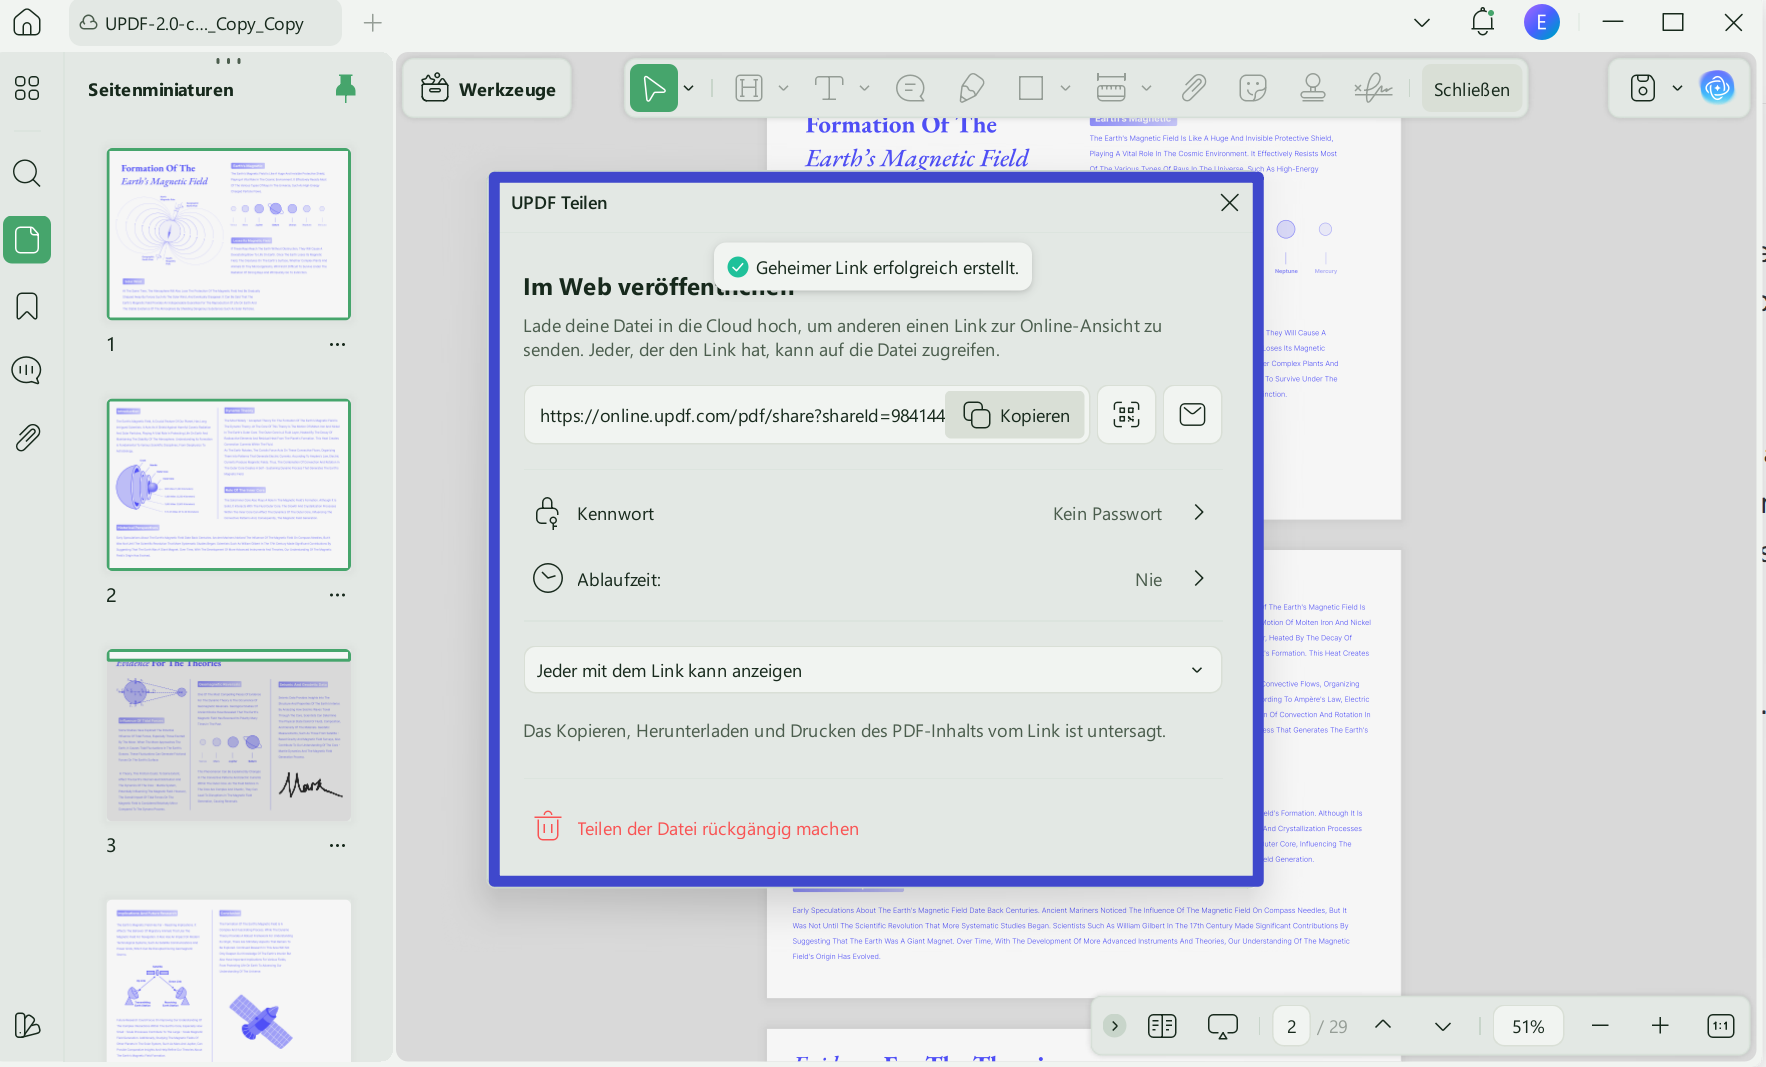Screen dimensions: 1766x1067
Task: Click the page number field showing 2
Action: pyautogui.click(x=1291, y=1026)
